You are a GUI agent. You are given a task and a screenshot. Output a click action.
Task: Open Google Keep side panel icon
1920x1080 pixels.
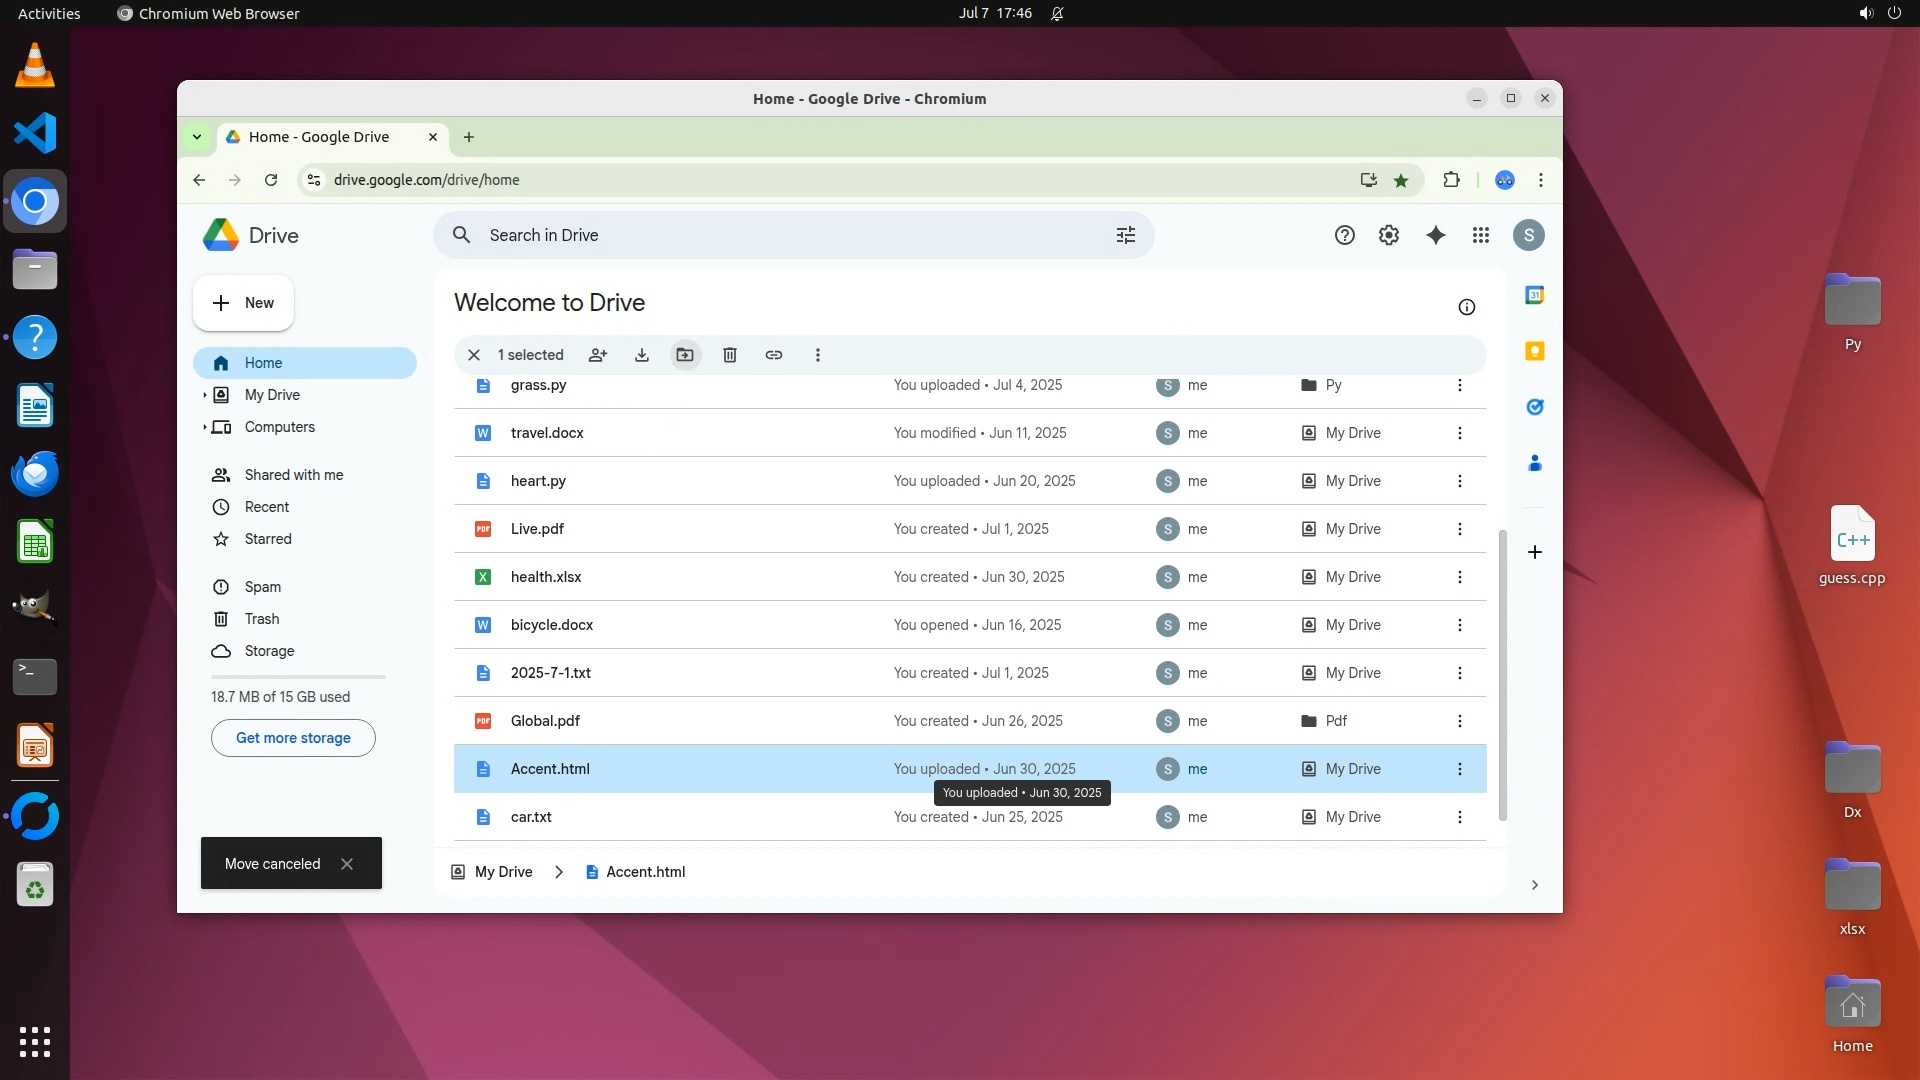(x=1535, y=351)
